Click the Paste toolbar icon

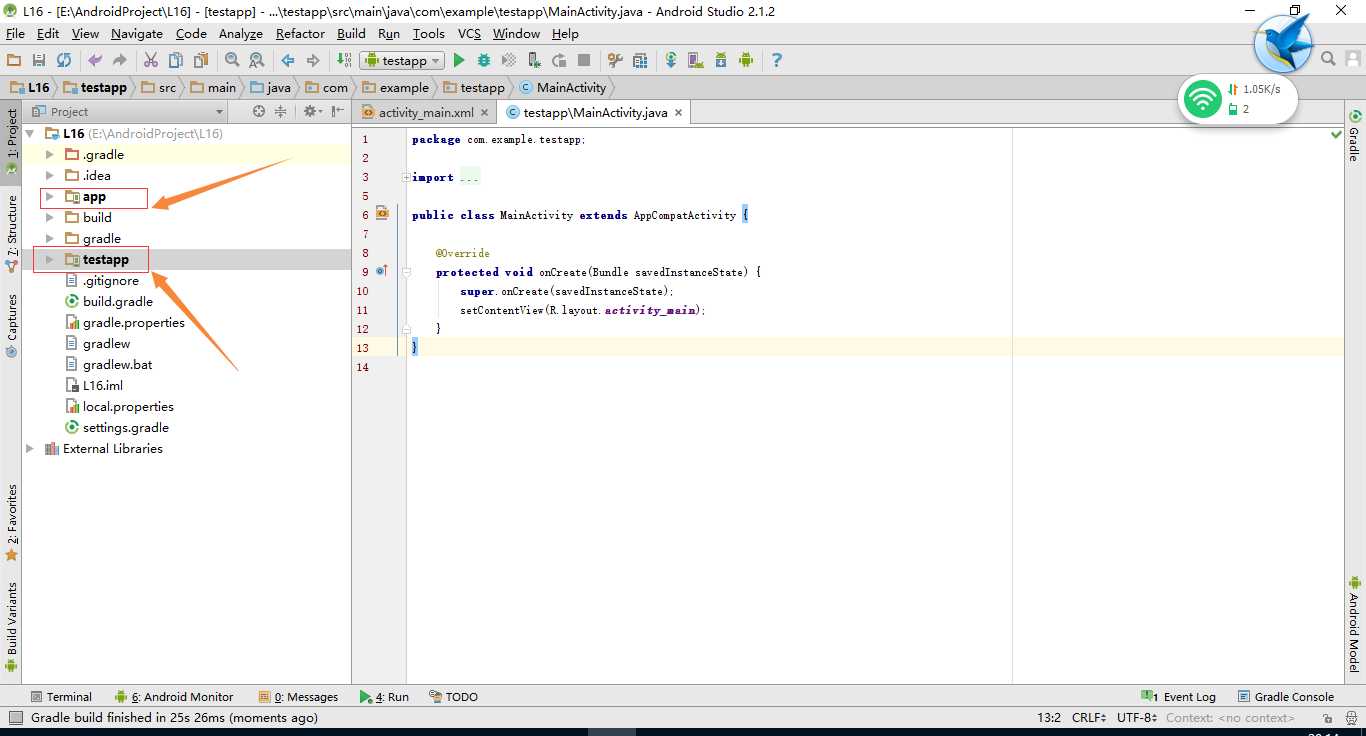201,60
